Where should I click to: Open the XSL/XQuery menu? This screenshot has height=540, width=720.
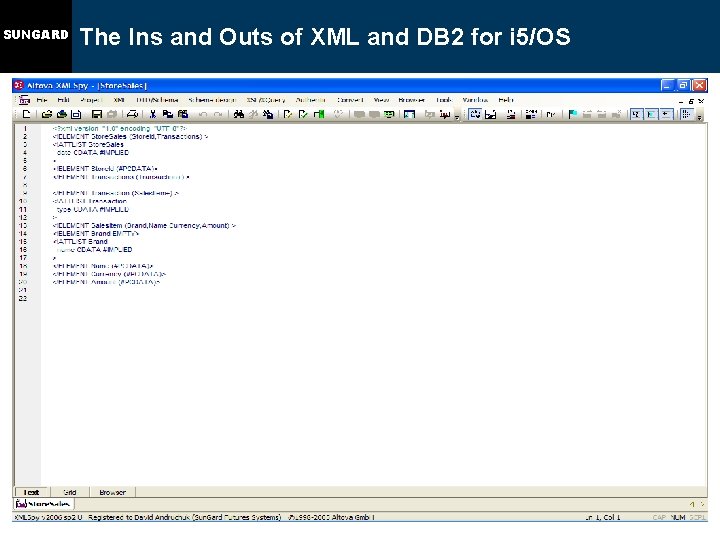(x=265, y=100)
